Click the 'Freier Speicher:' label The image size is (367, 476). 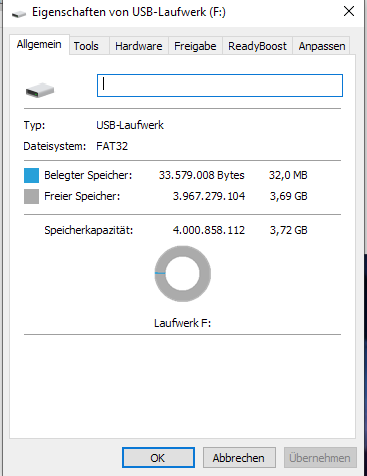(x=82, y=196)
